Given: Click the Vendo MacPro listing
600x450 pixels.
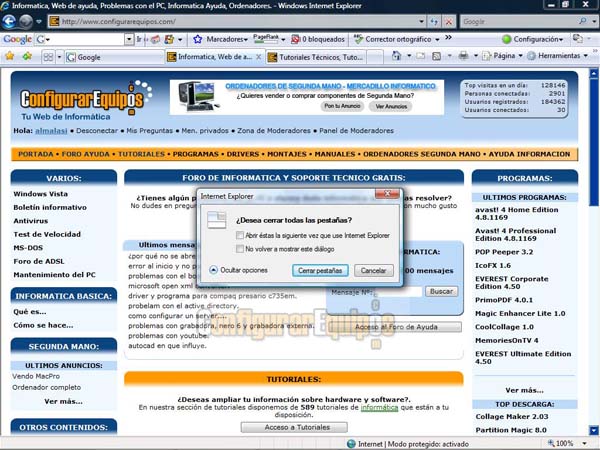Looking at the screenshot, I should point(36,377).
